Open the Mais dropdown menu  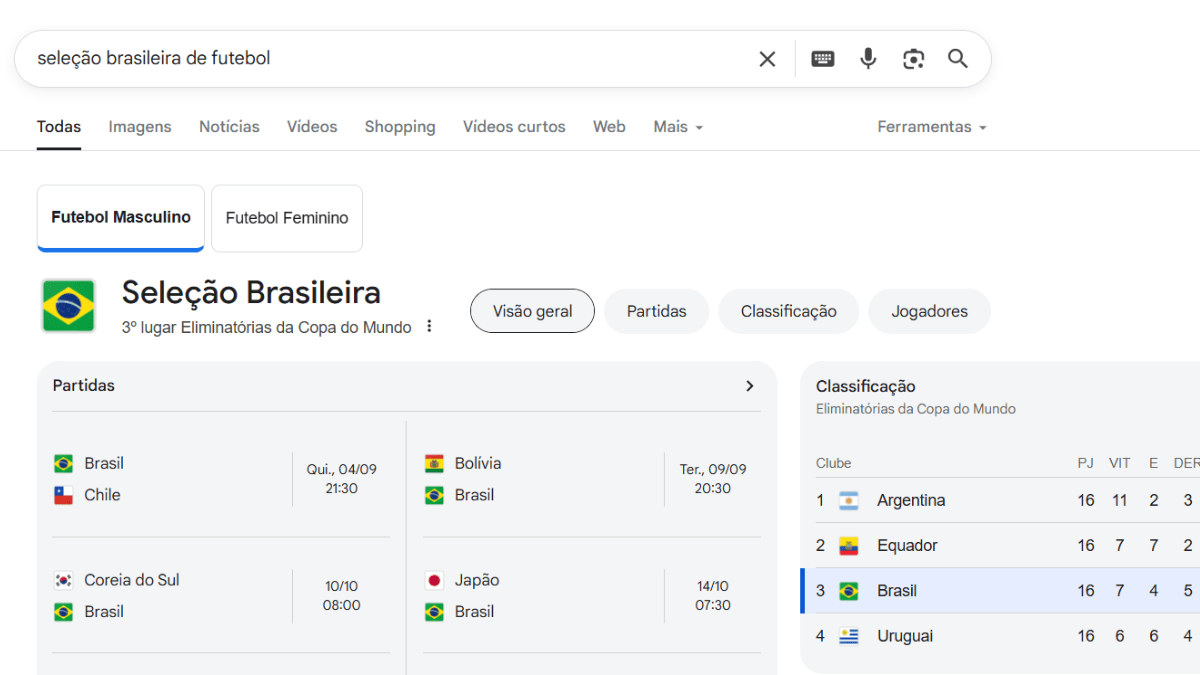point(678,127)
